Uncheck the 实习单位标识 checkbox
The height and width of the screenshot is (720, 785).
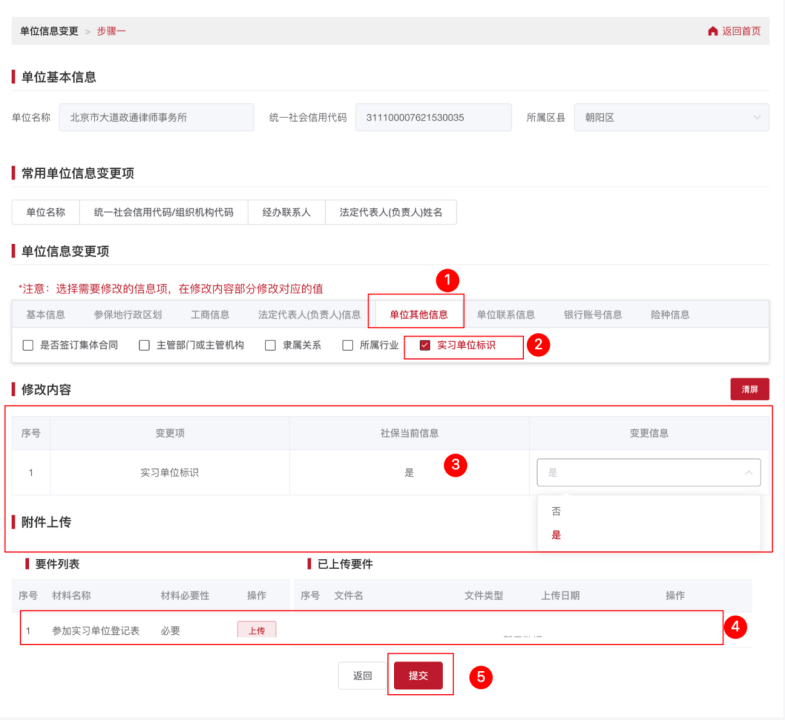pos(425,345)
